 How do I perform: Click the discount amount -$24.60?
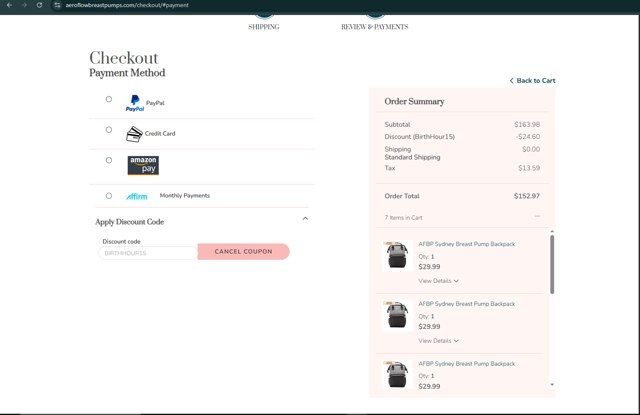click(528, 137)
